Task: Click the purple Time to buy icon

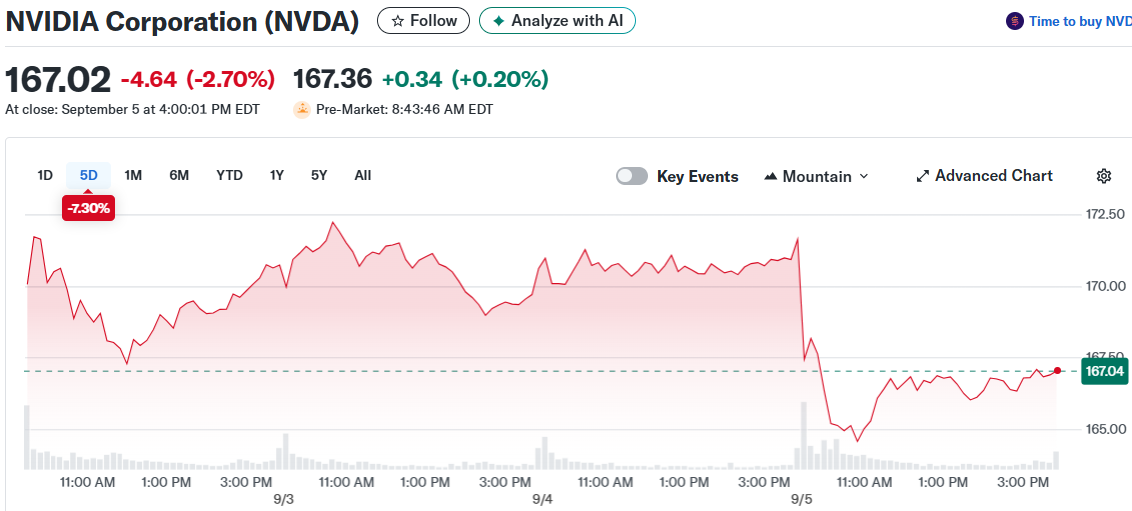Action: 1015,21
